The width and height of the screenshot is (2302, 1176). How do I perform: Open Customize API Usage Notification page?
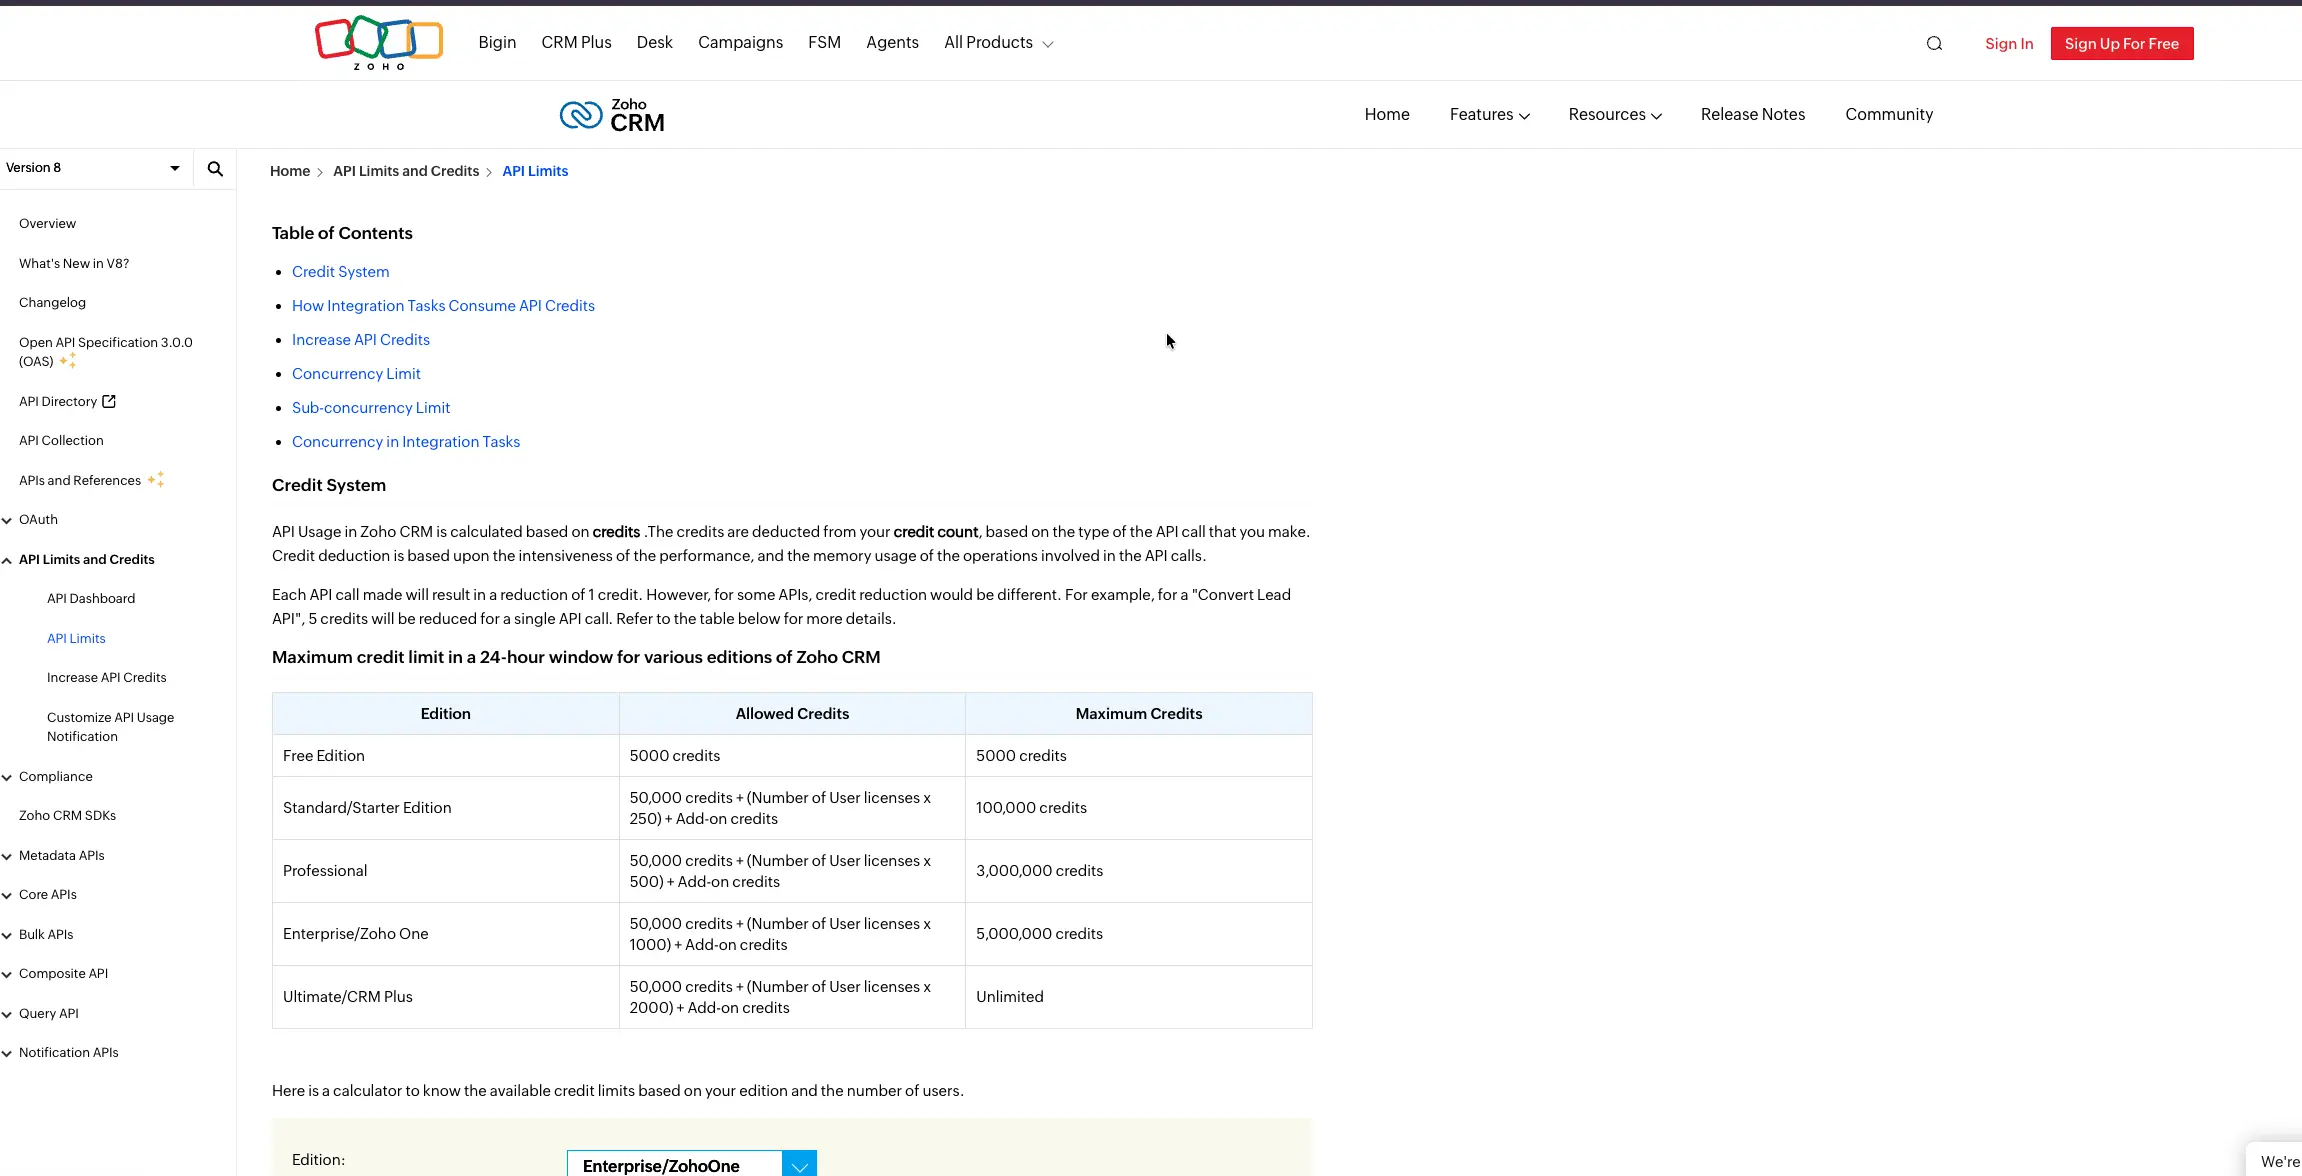point(110,727)
